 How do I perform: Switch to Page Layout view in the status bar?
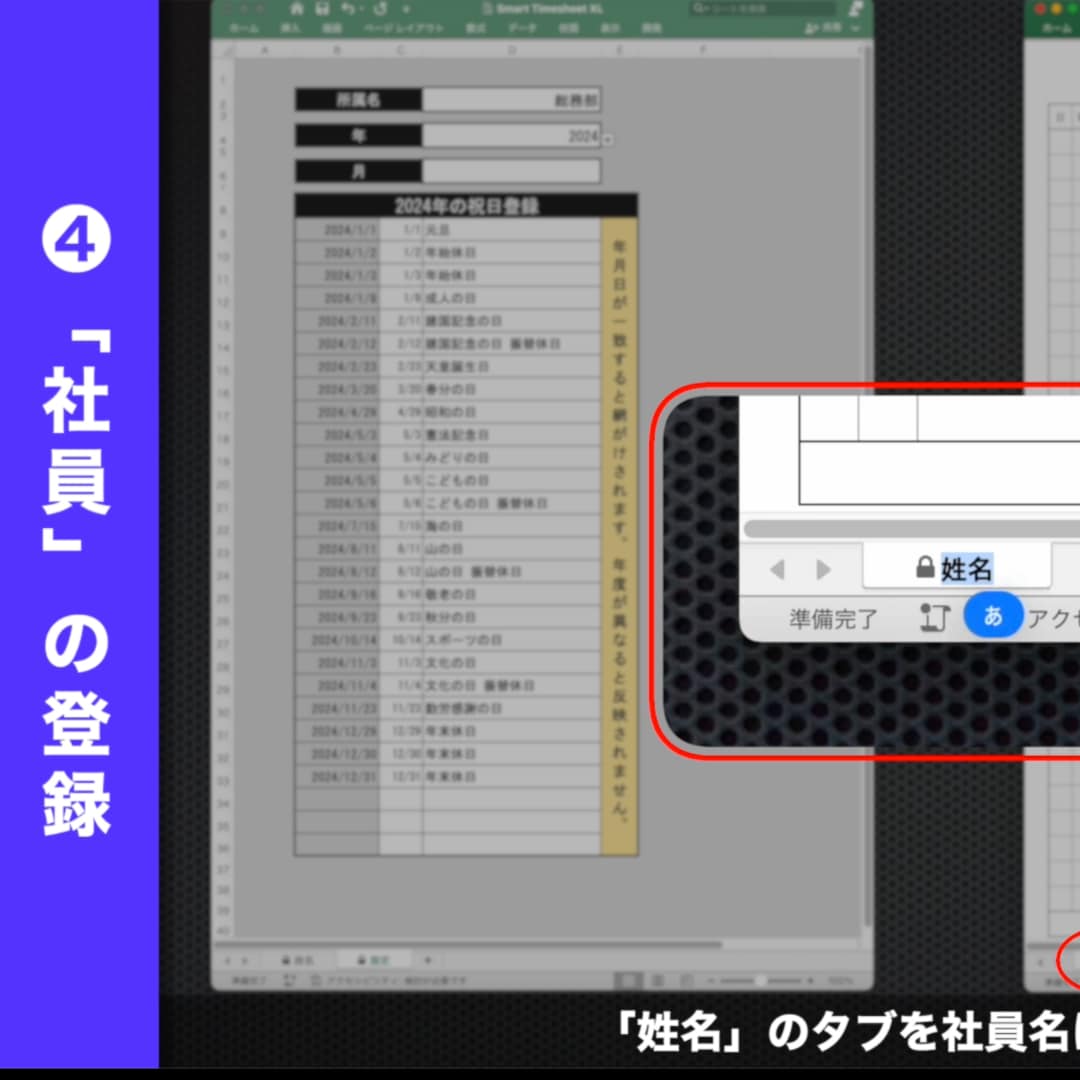tap(657, 979)
